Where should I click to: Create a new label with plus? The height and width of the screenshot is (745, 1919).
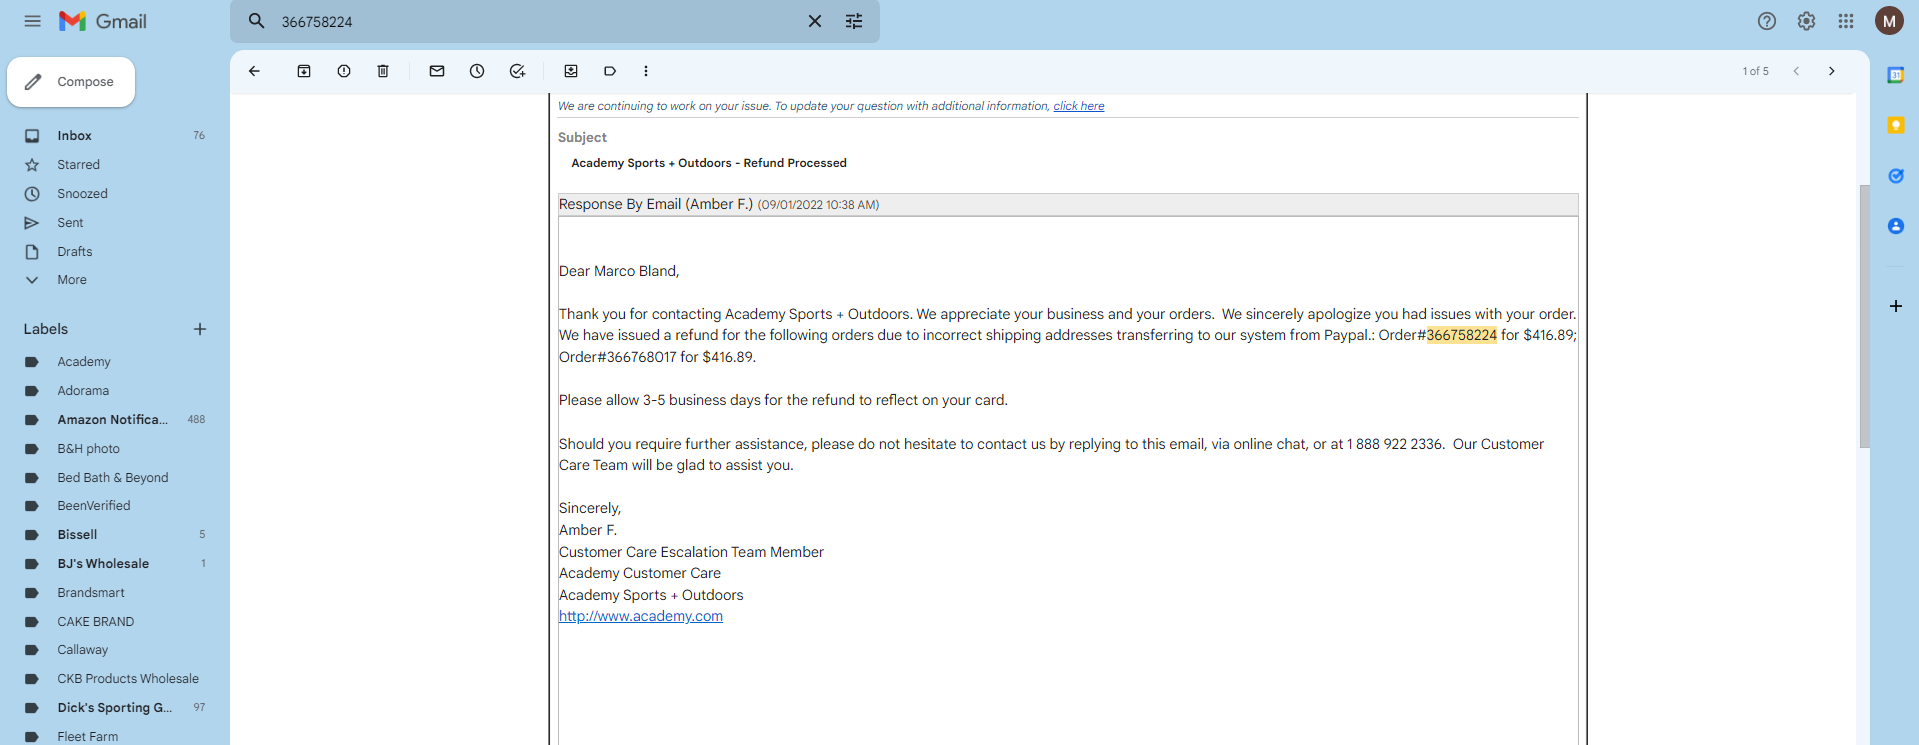(x=200, y=329)
